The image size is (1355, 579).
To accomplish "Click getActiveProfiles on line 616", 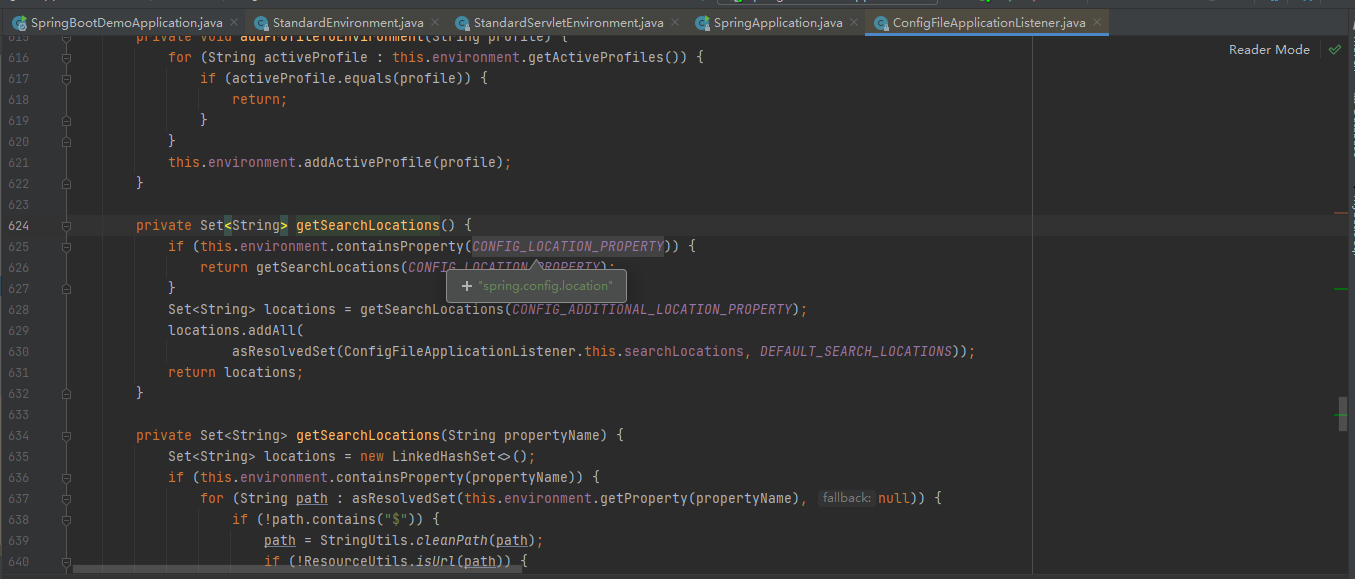I will 596,57.
